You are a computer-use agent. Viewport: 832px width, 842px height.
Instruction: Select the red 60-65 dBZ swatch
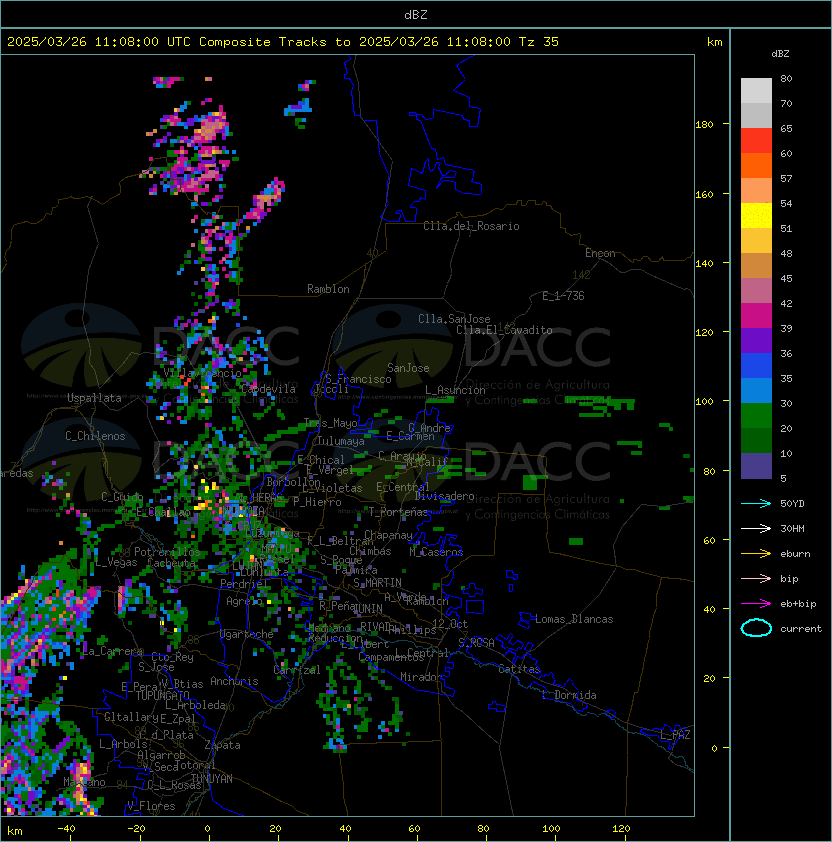(756, 141)
